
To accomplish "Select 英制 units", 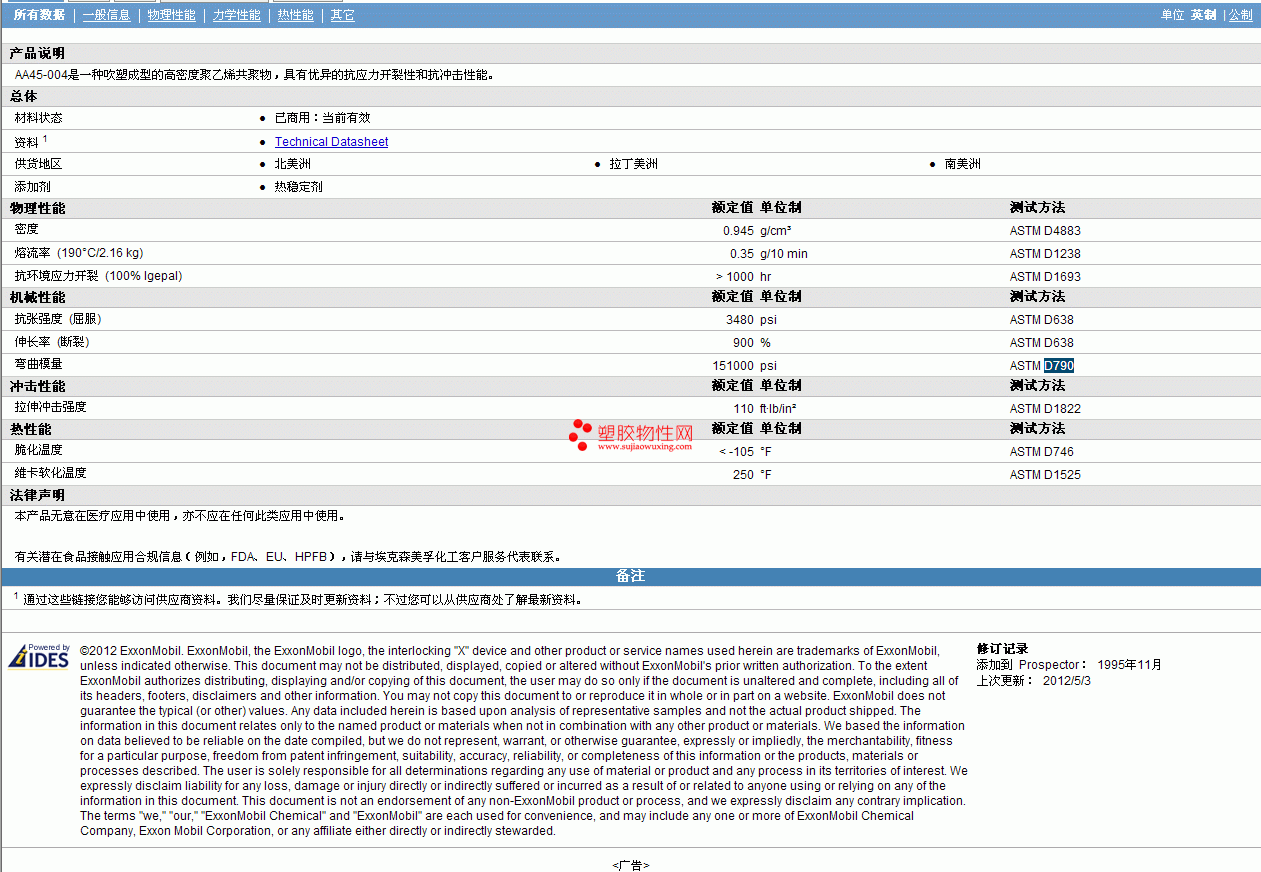I will click(1203, 15).
